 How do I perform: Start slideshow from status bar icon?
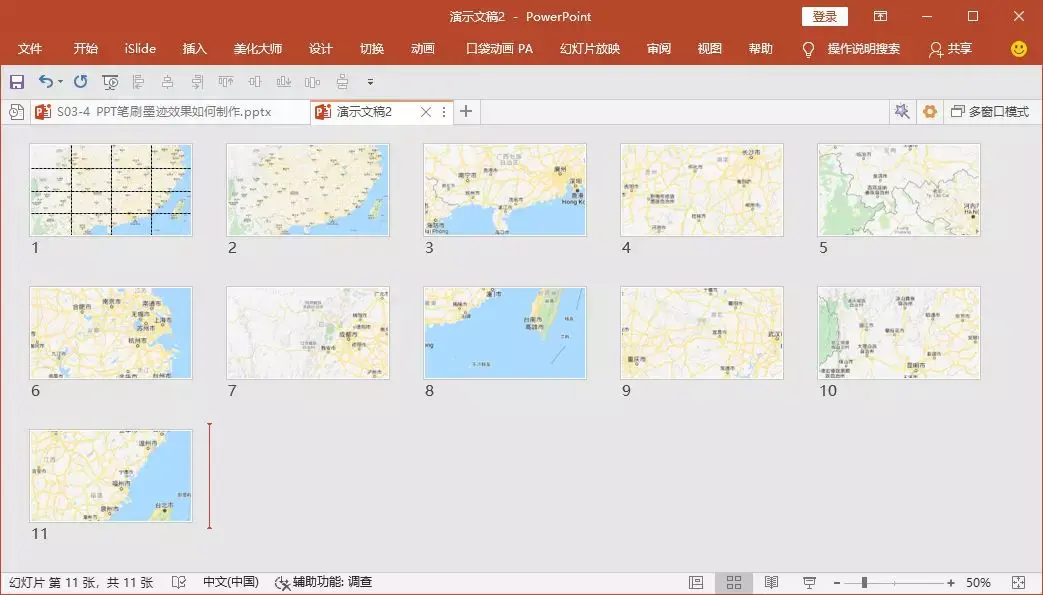point(810,583)
